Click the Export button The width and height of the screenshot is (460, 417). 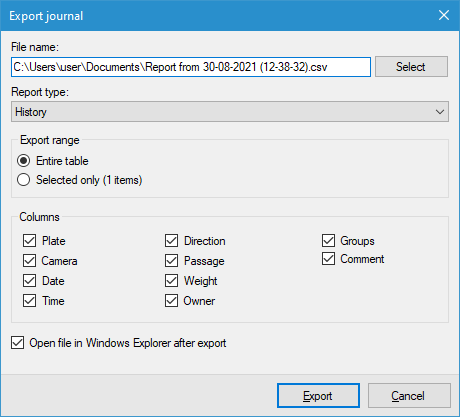(318, 395)
